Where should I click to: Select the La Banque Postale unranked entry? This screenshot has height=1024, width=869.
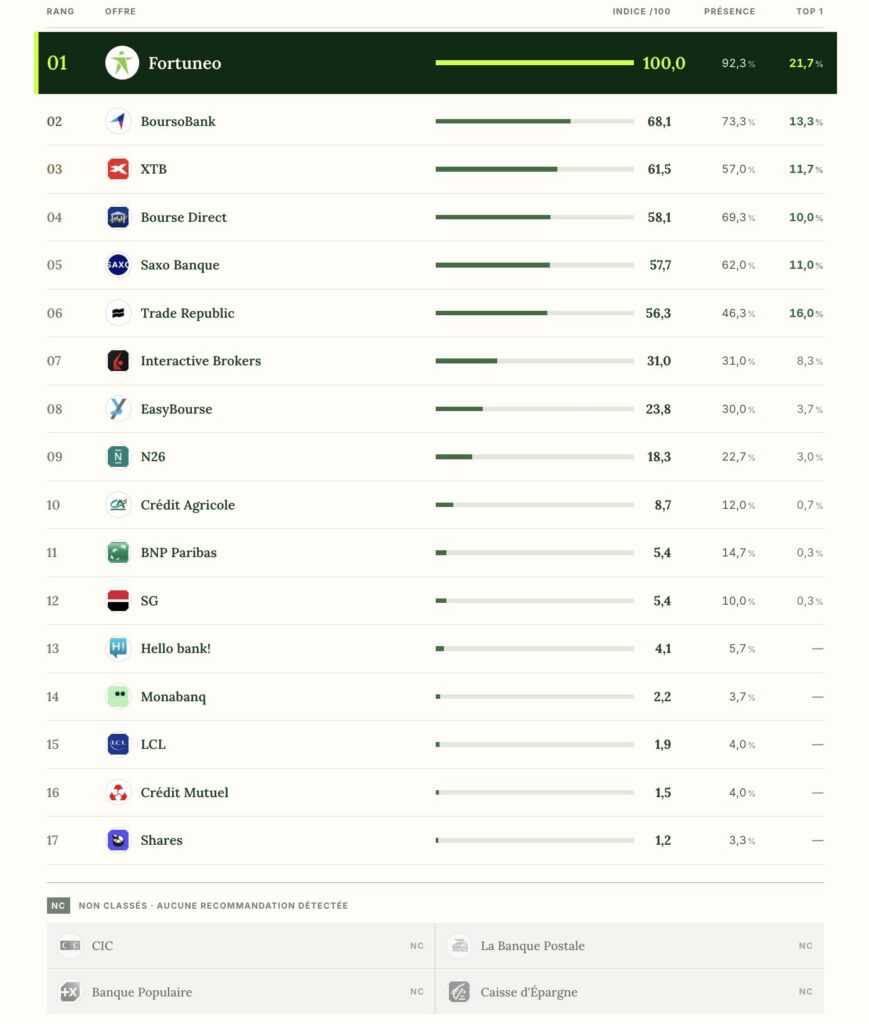(629, 946)
